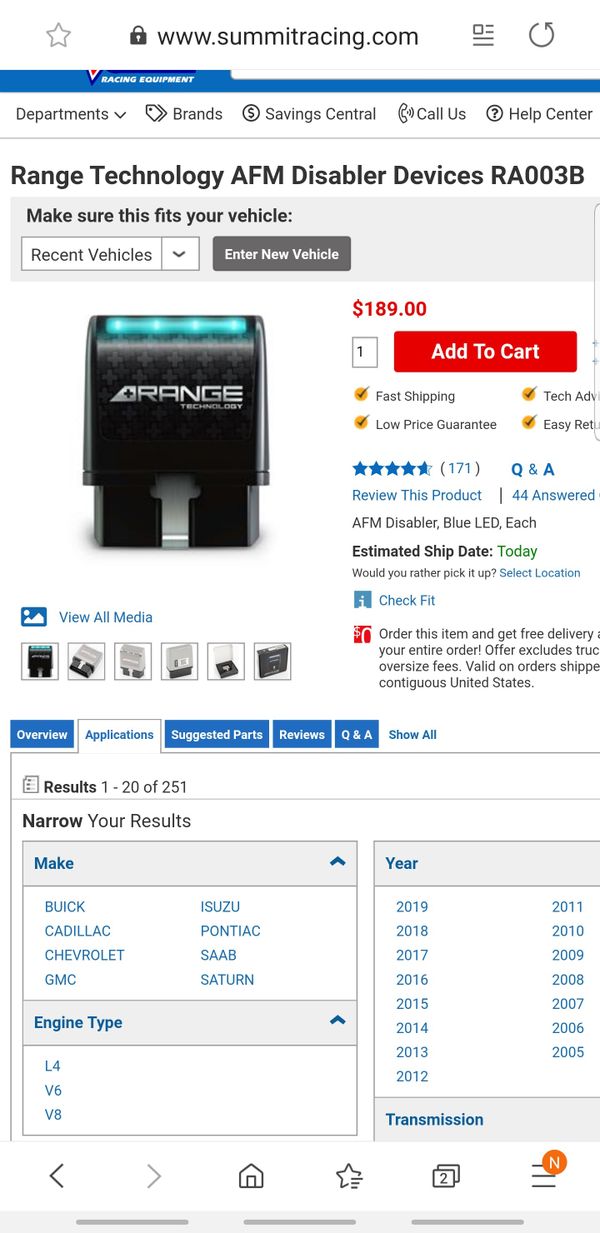The height and width of the screenshot is (1233, 600).
Task: Add item with Add To Cart button
Action: [x=485, y=352]
